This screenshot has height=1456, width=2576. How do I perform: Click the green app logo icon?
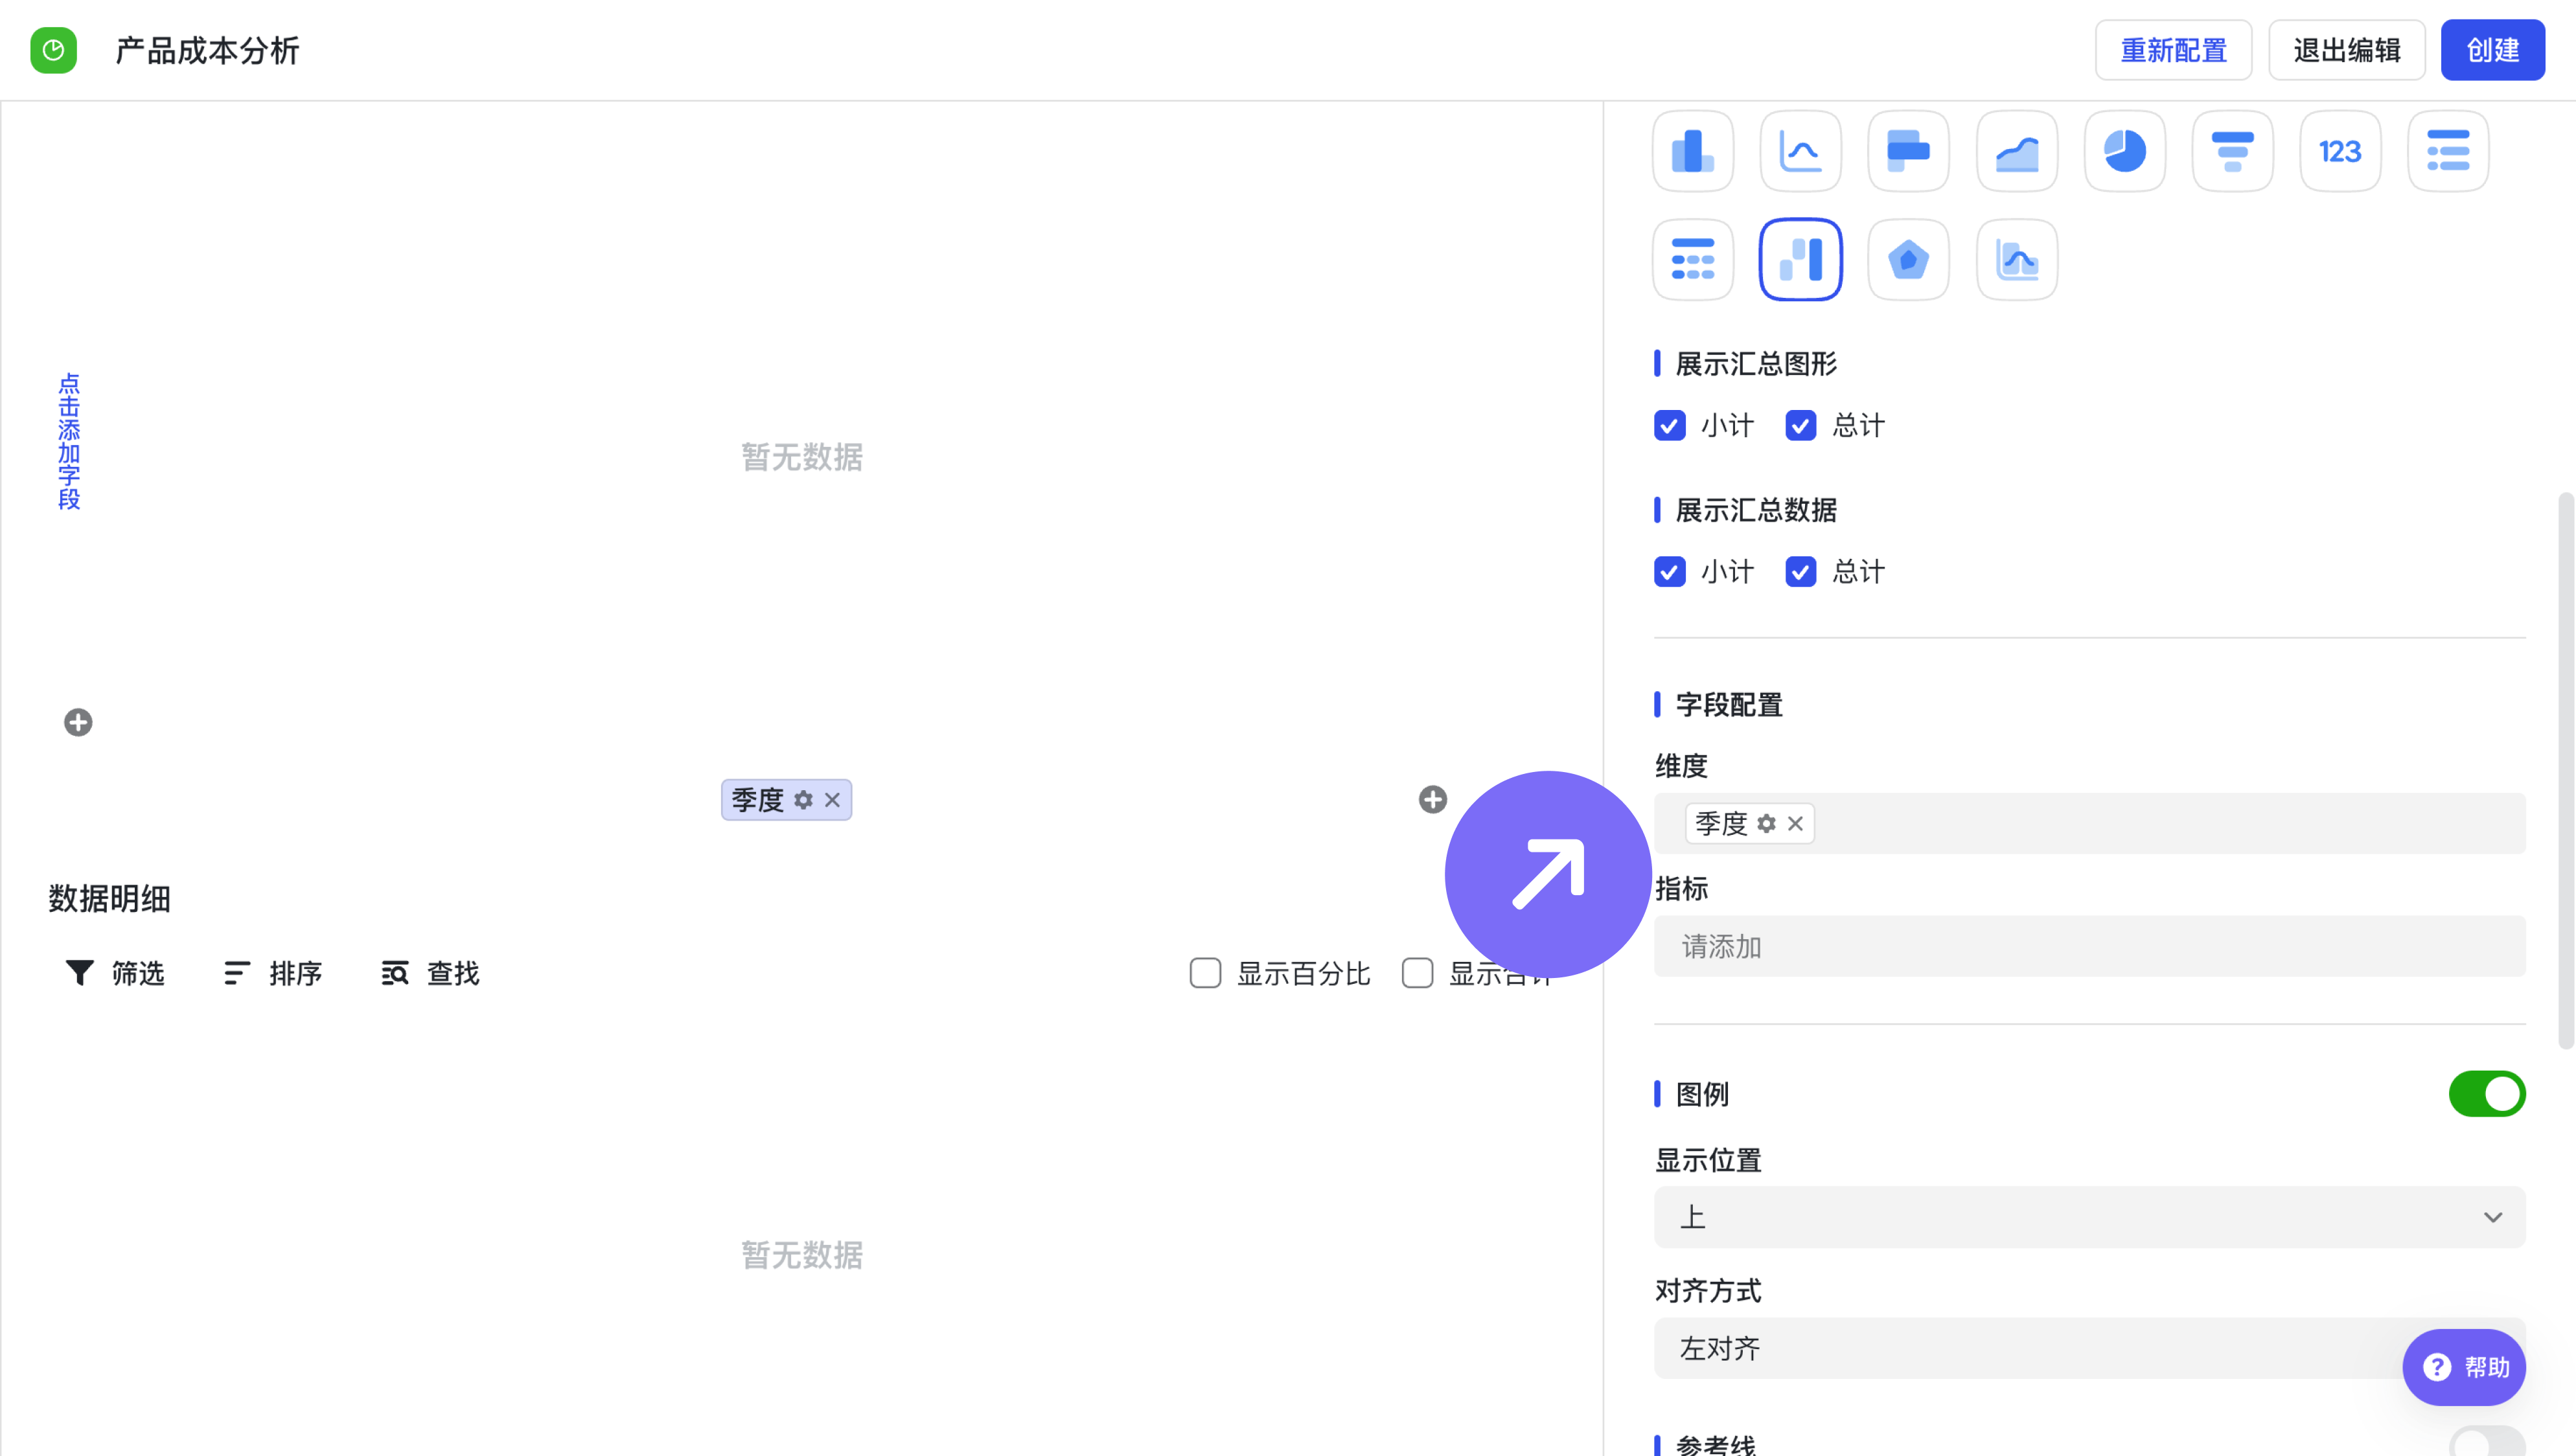point(53,50)
